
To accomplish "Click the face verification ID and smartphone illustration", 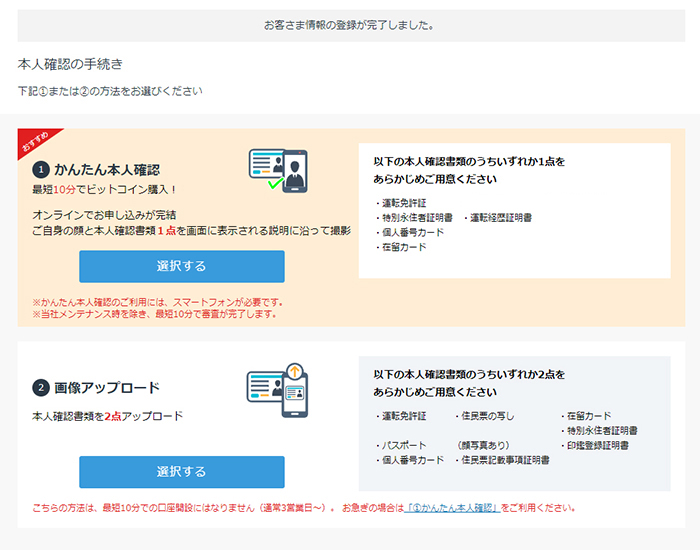I will point(279,169).
